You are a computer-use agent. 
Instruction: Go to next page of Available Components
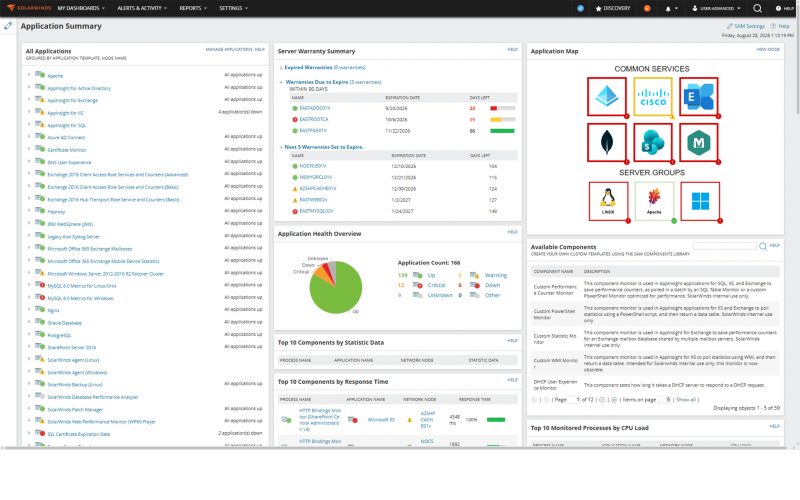(602, 400)
